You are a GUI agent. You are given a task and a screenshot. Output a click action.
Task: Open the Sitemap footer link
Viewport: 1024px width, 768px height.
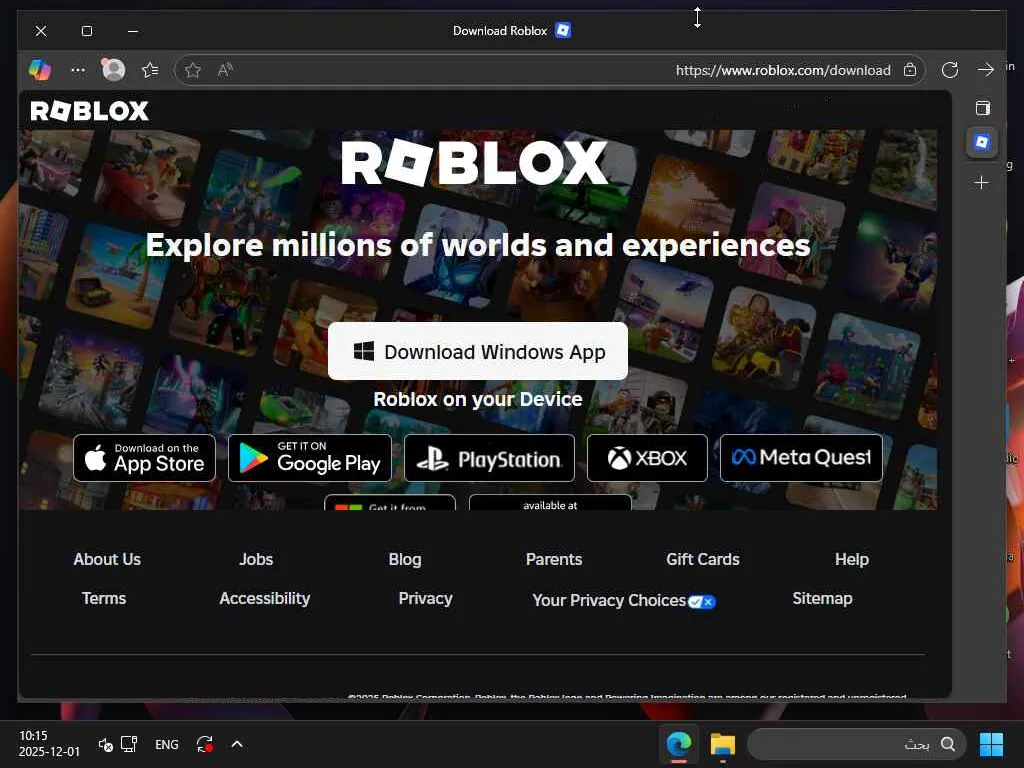click(x=822, y=599)
